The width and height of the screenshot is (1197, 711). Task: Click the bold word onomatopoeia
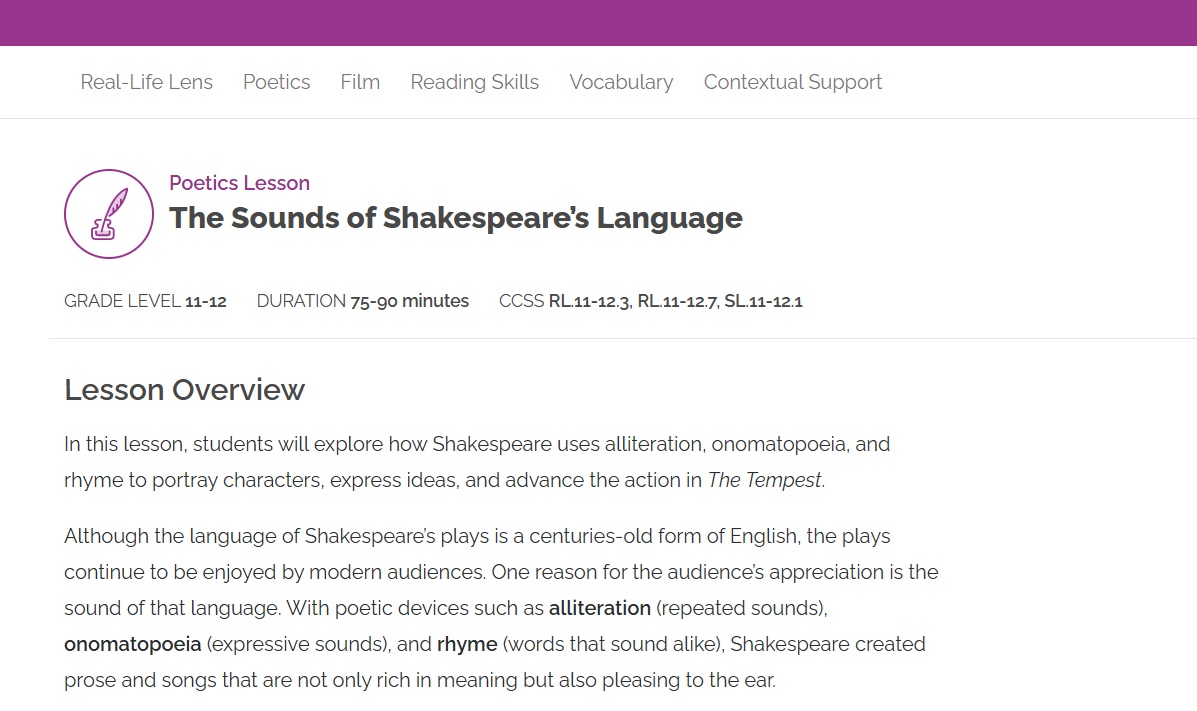(x=132, y=644)
